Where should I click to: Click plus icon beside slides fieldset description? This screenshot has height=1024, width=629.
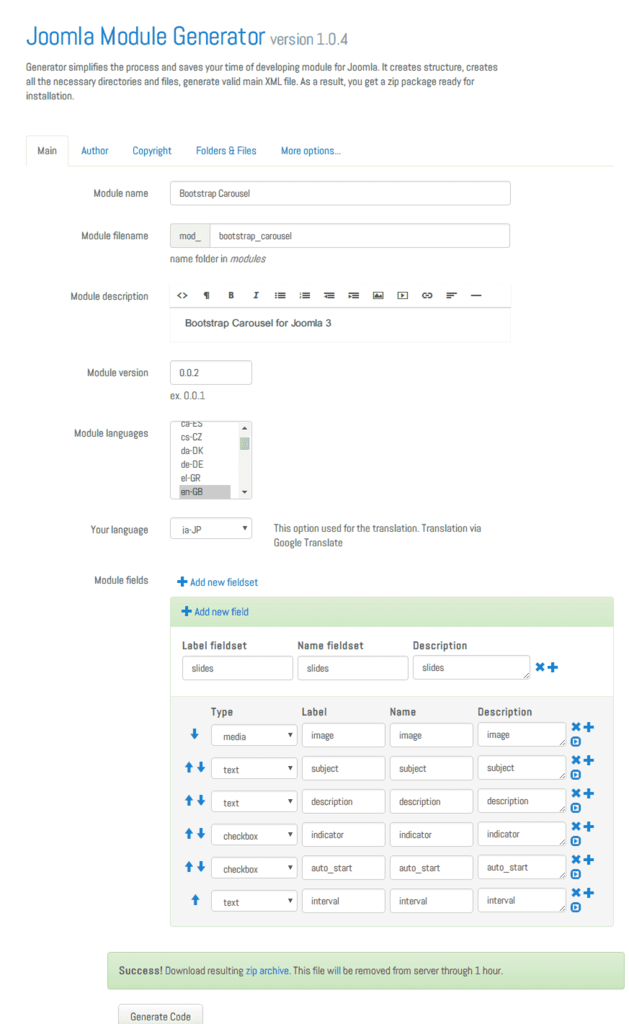coord(553,667)
